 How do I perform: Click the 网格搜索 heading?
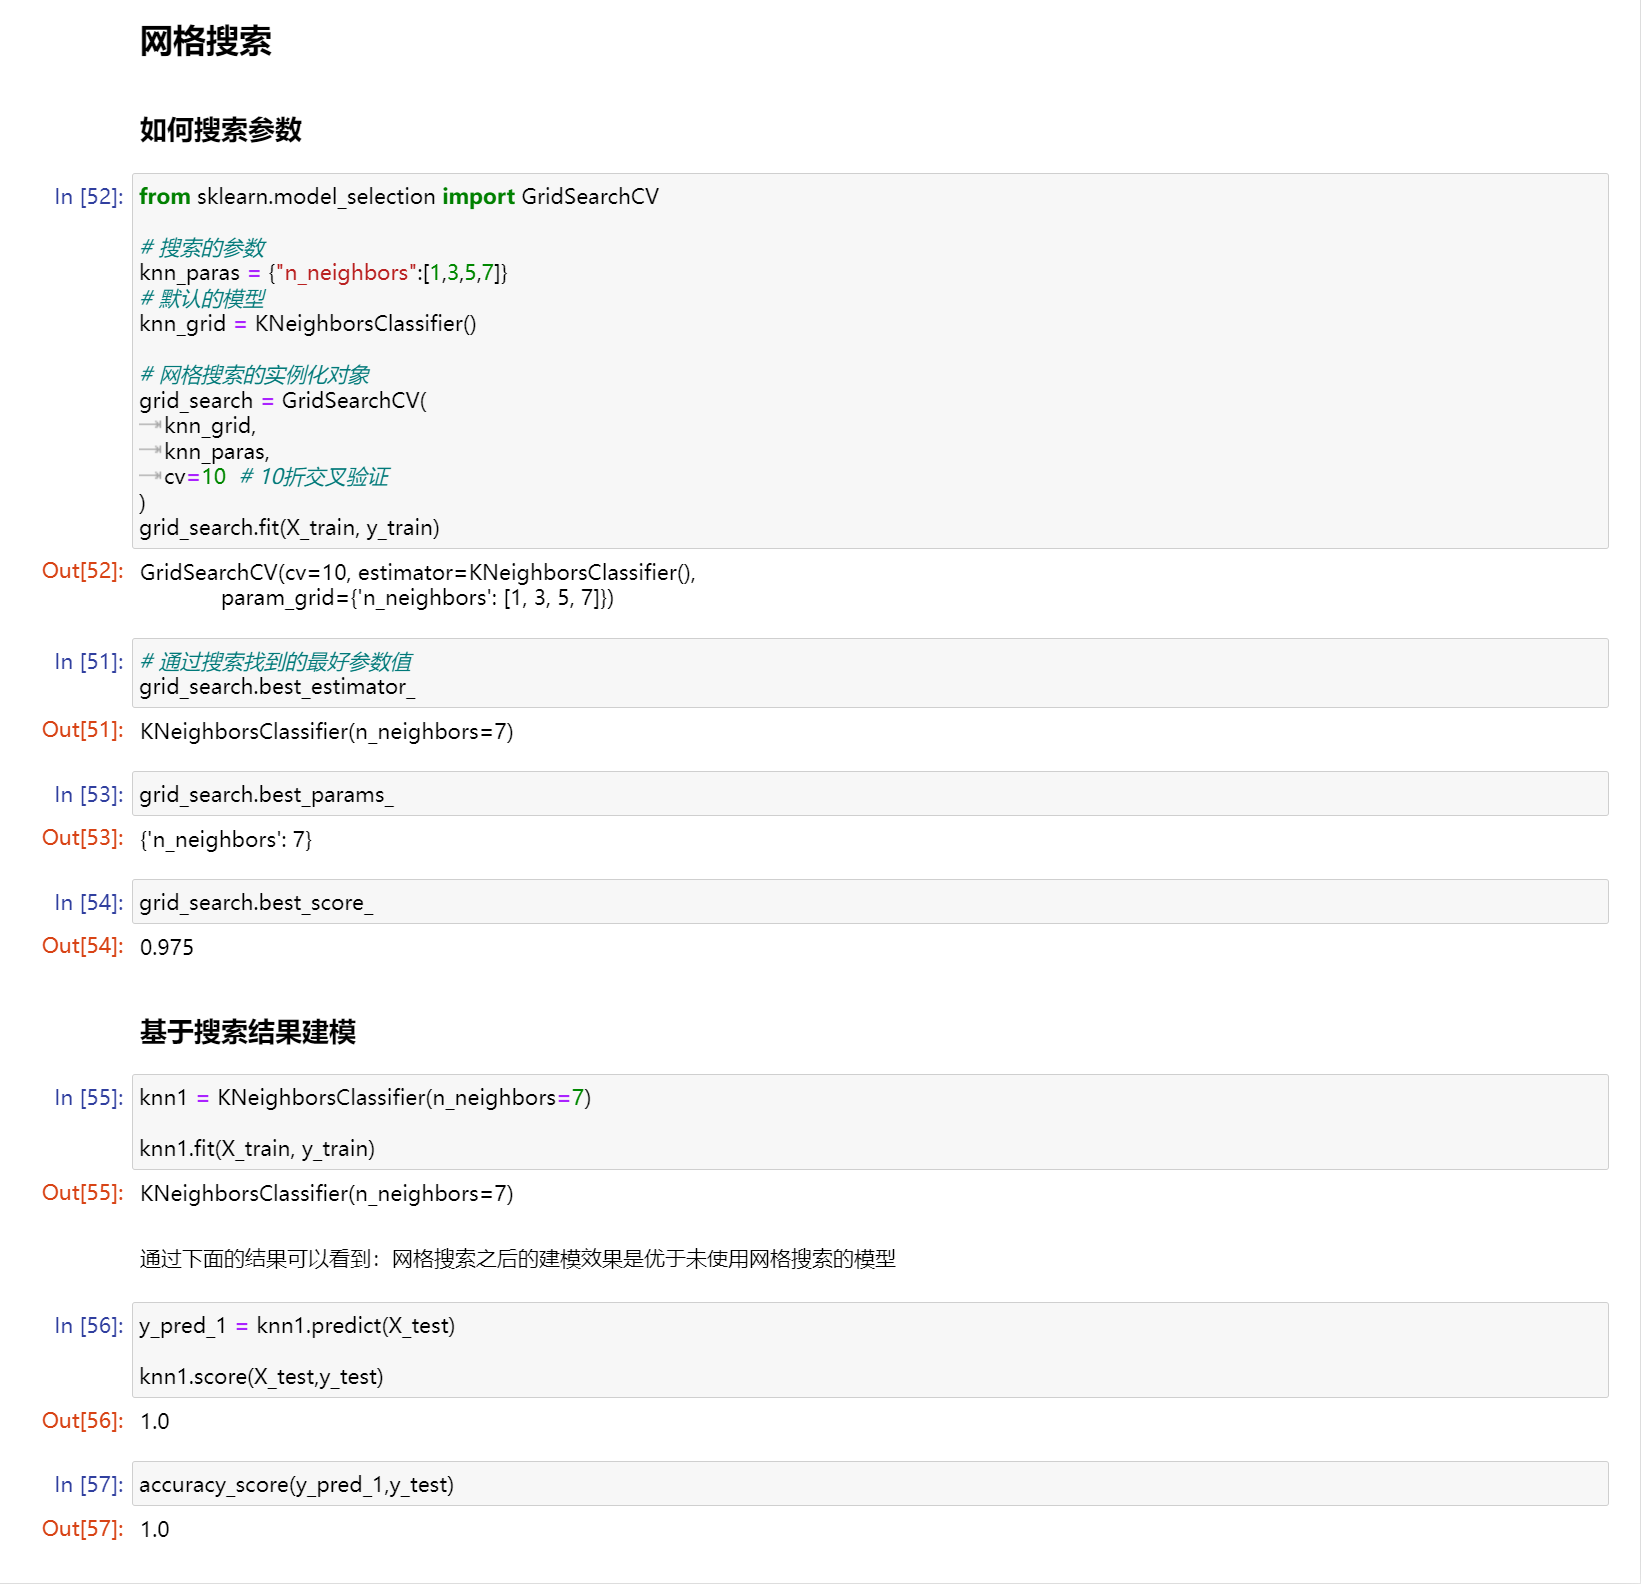click(x=206, y=41)
